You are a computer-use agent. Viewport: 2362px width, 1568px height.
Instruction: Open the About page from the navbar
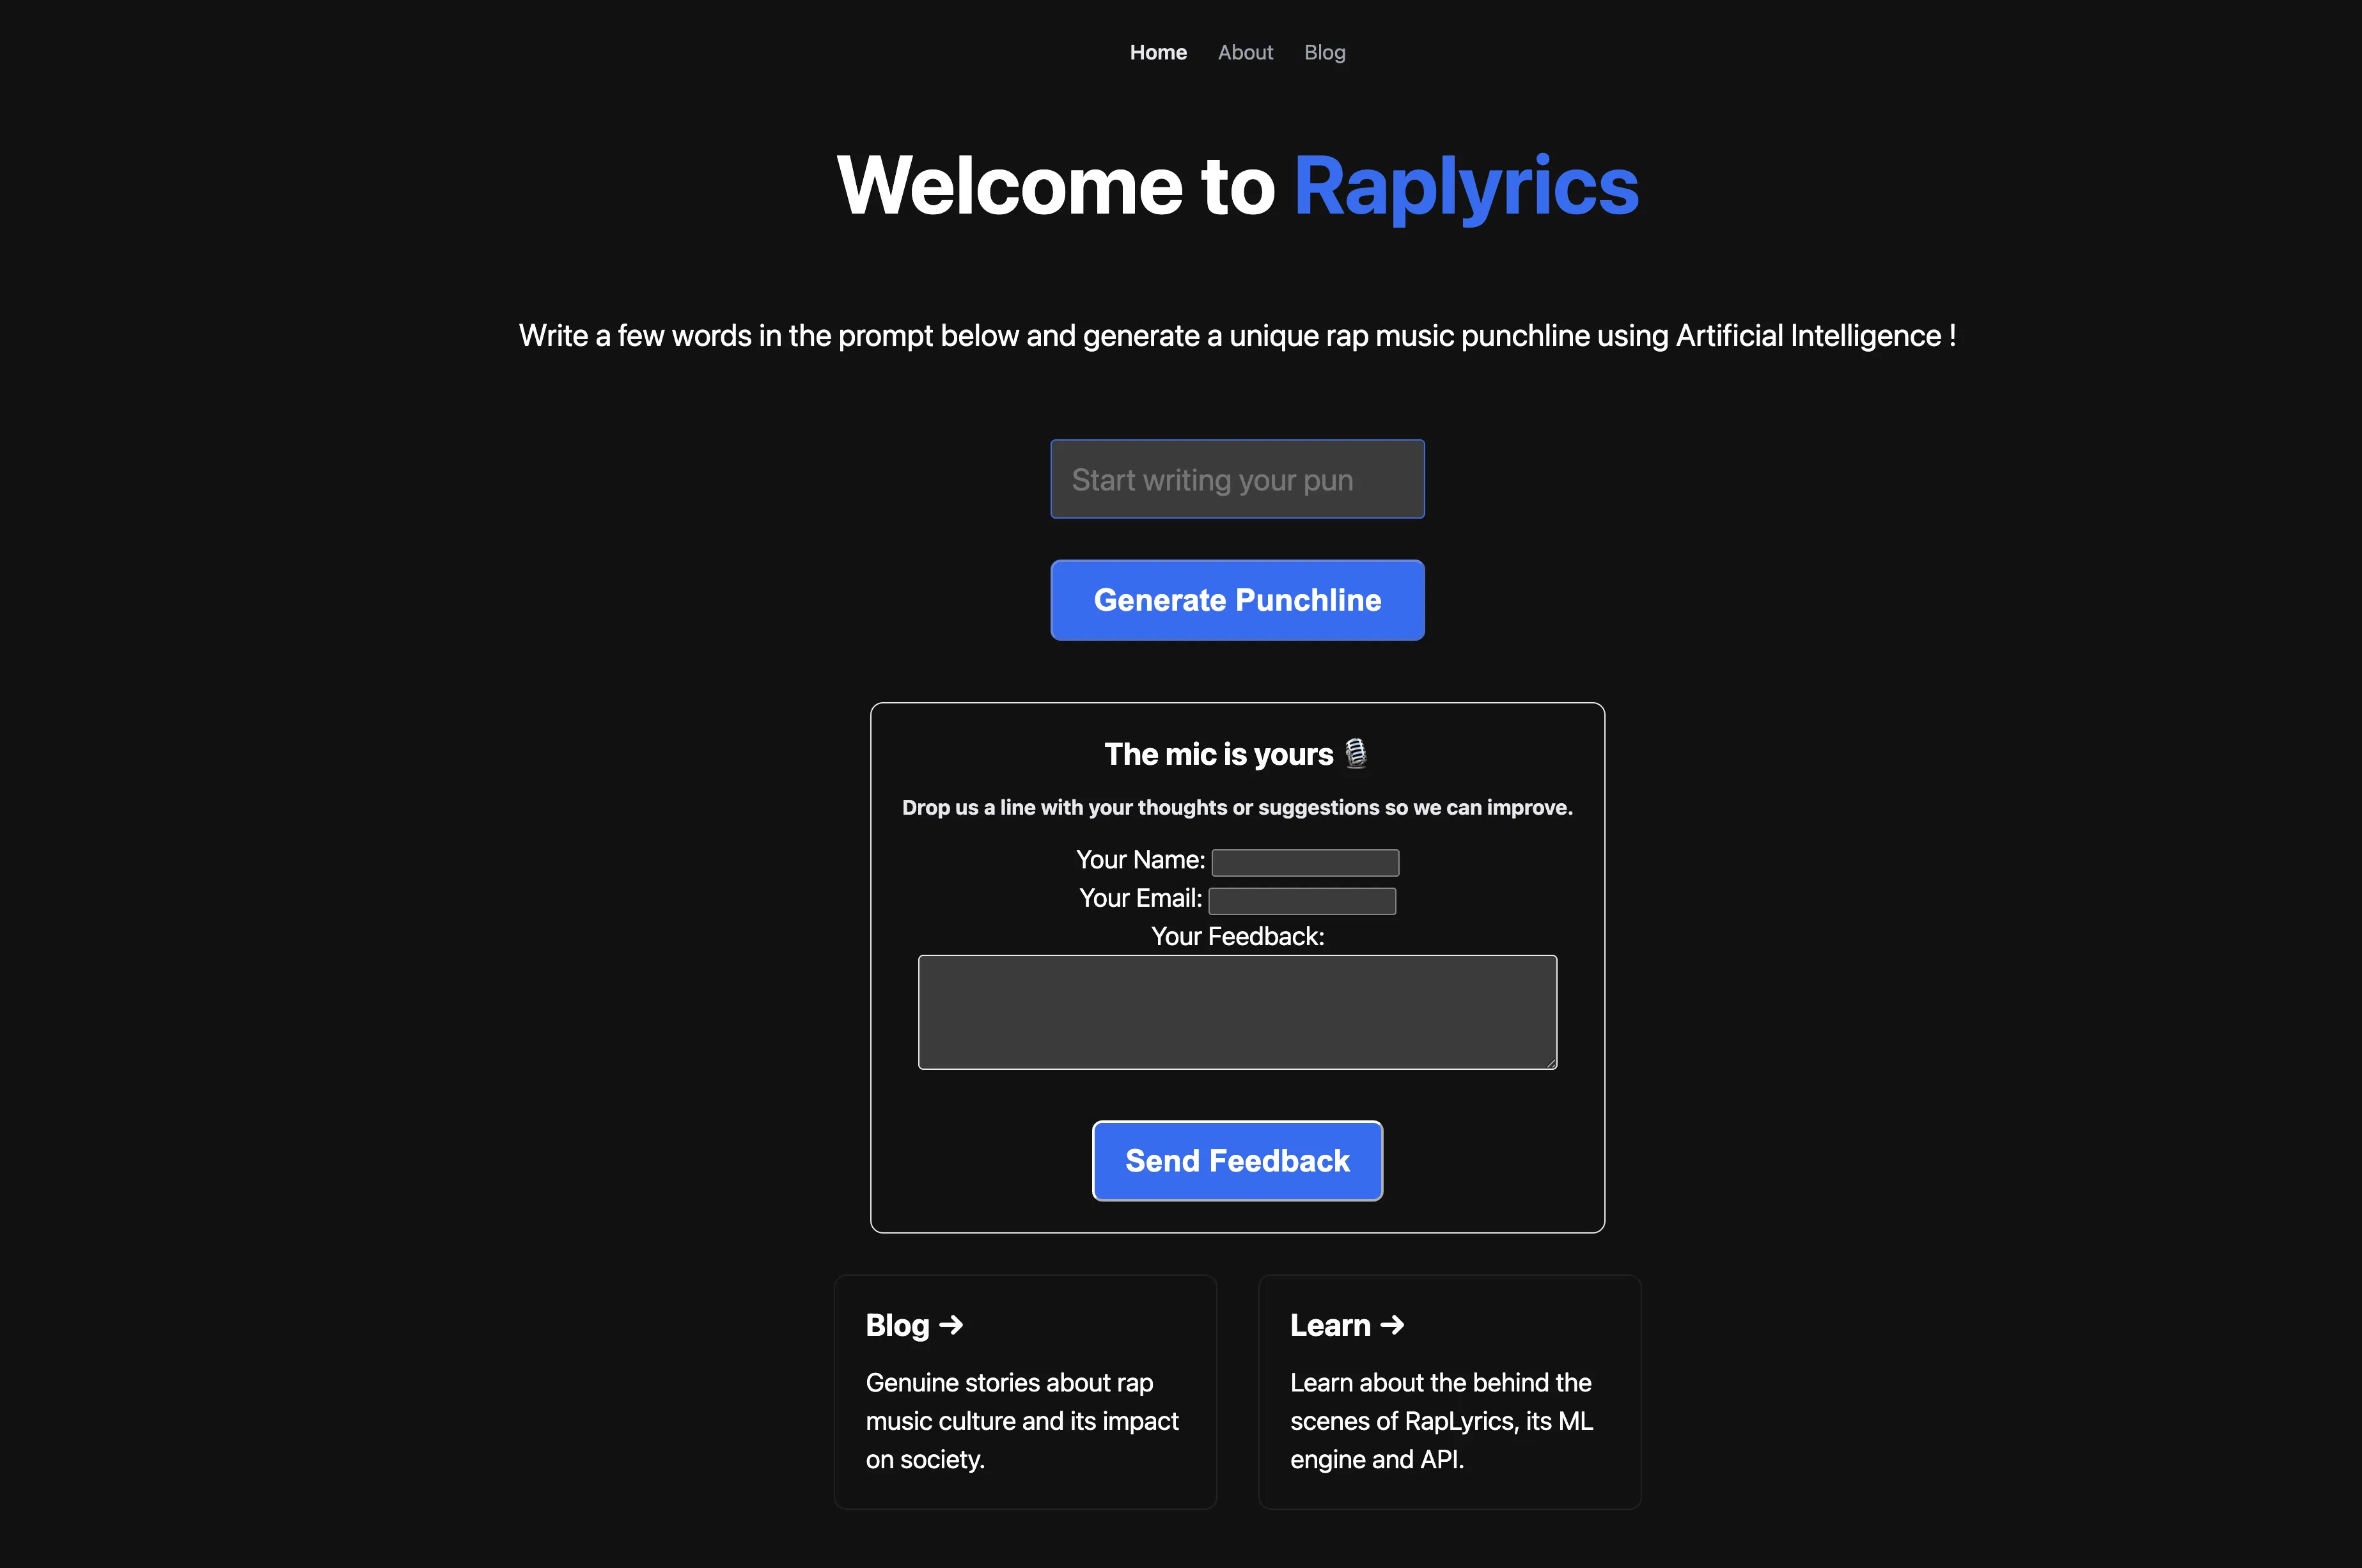1245,52
